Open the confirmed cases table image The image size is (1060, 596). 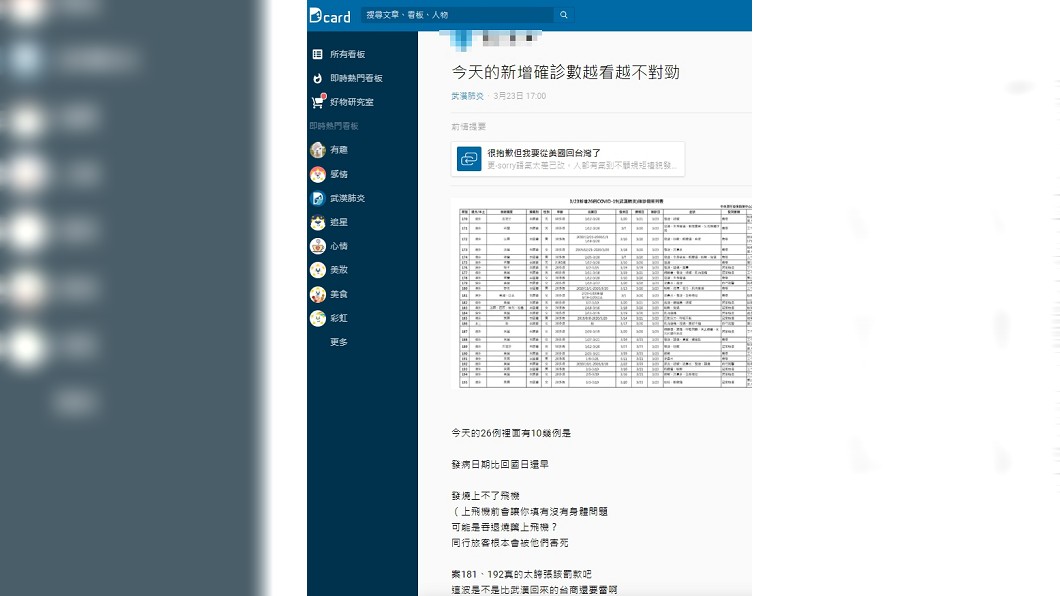602,293
